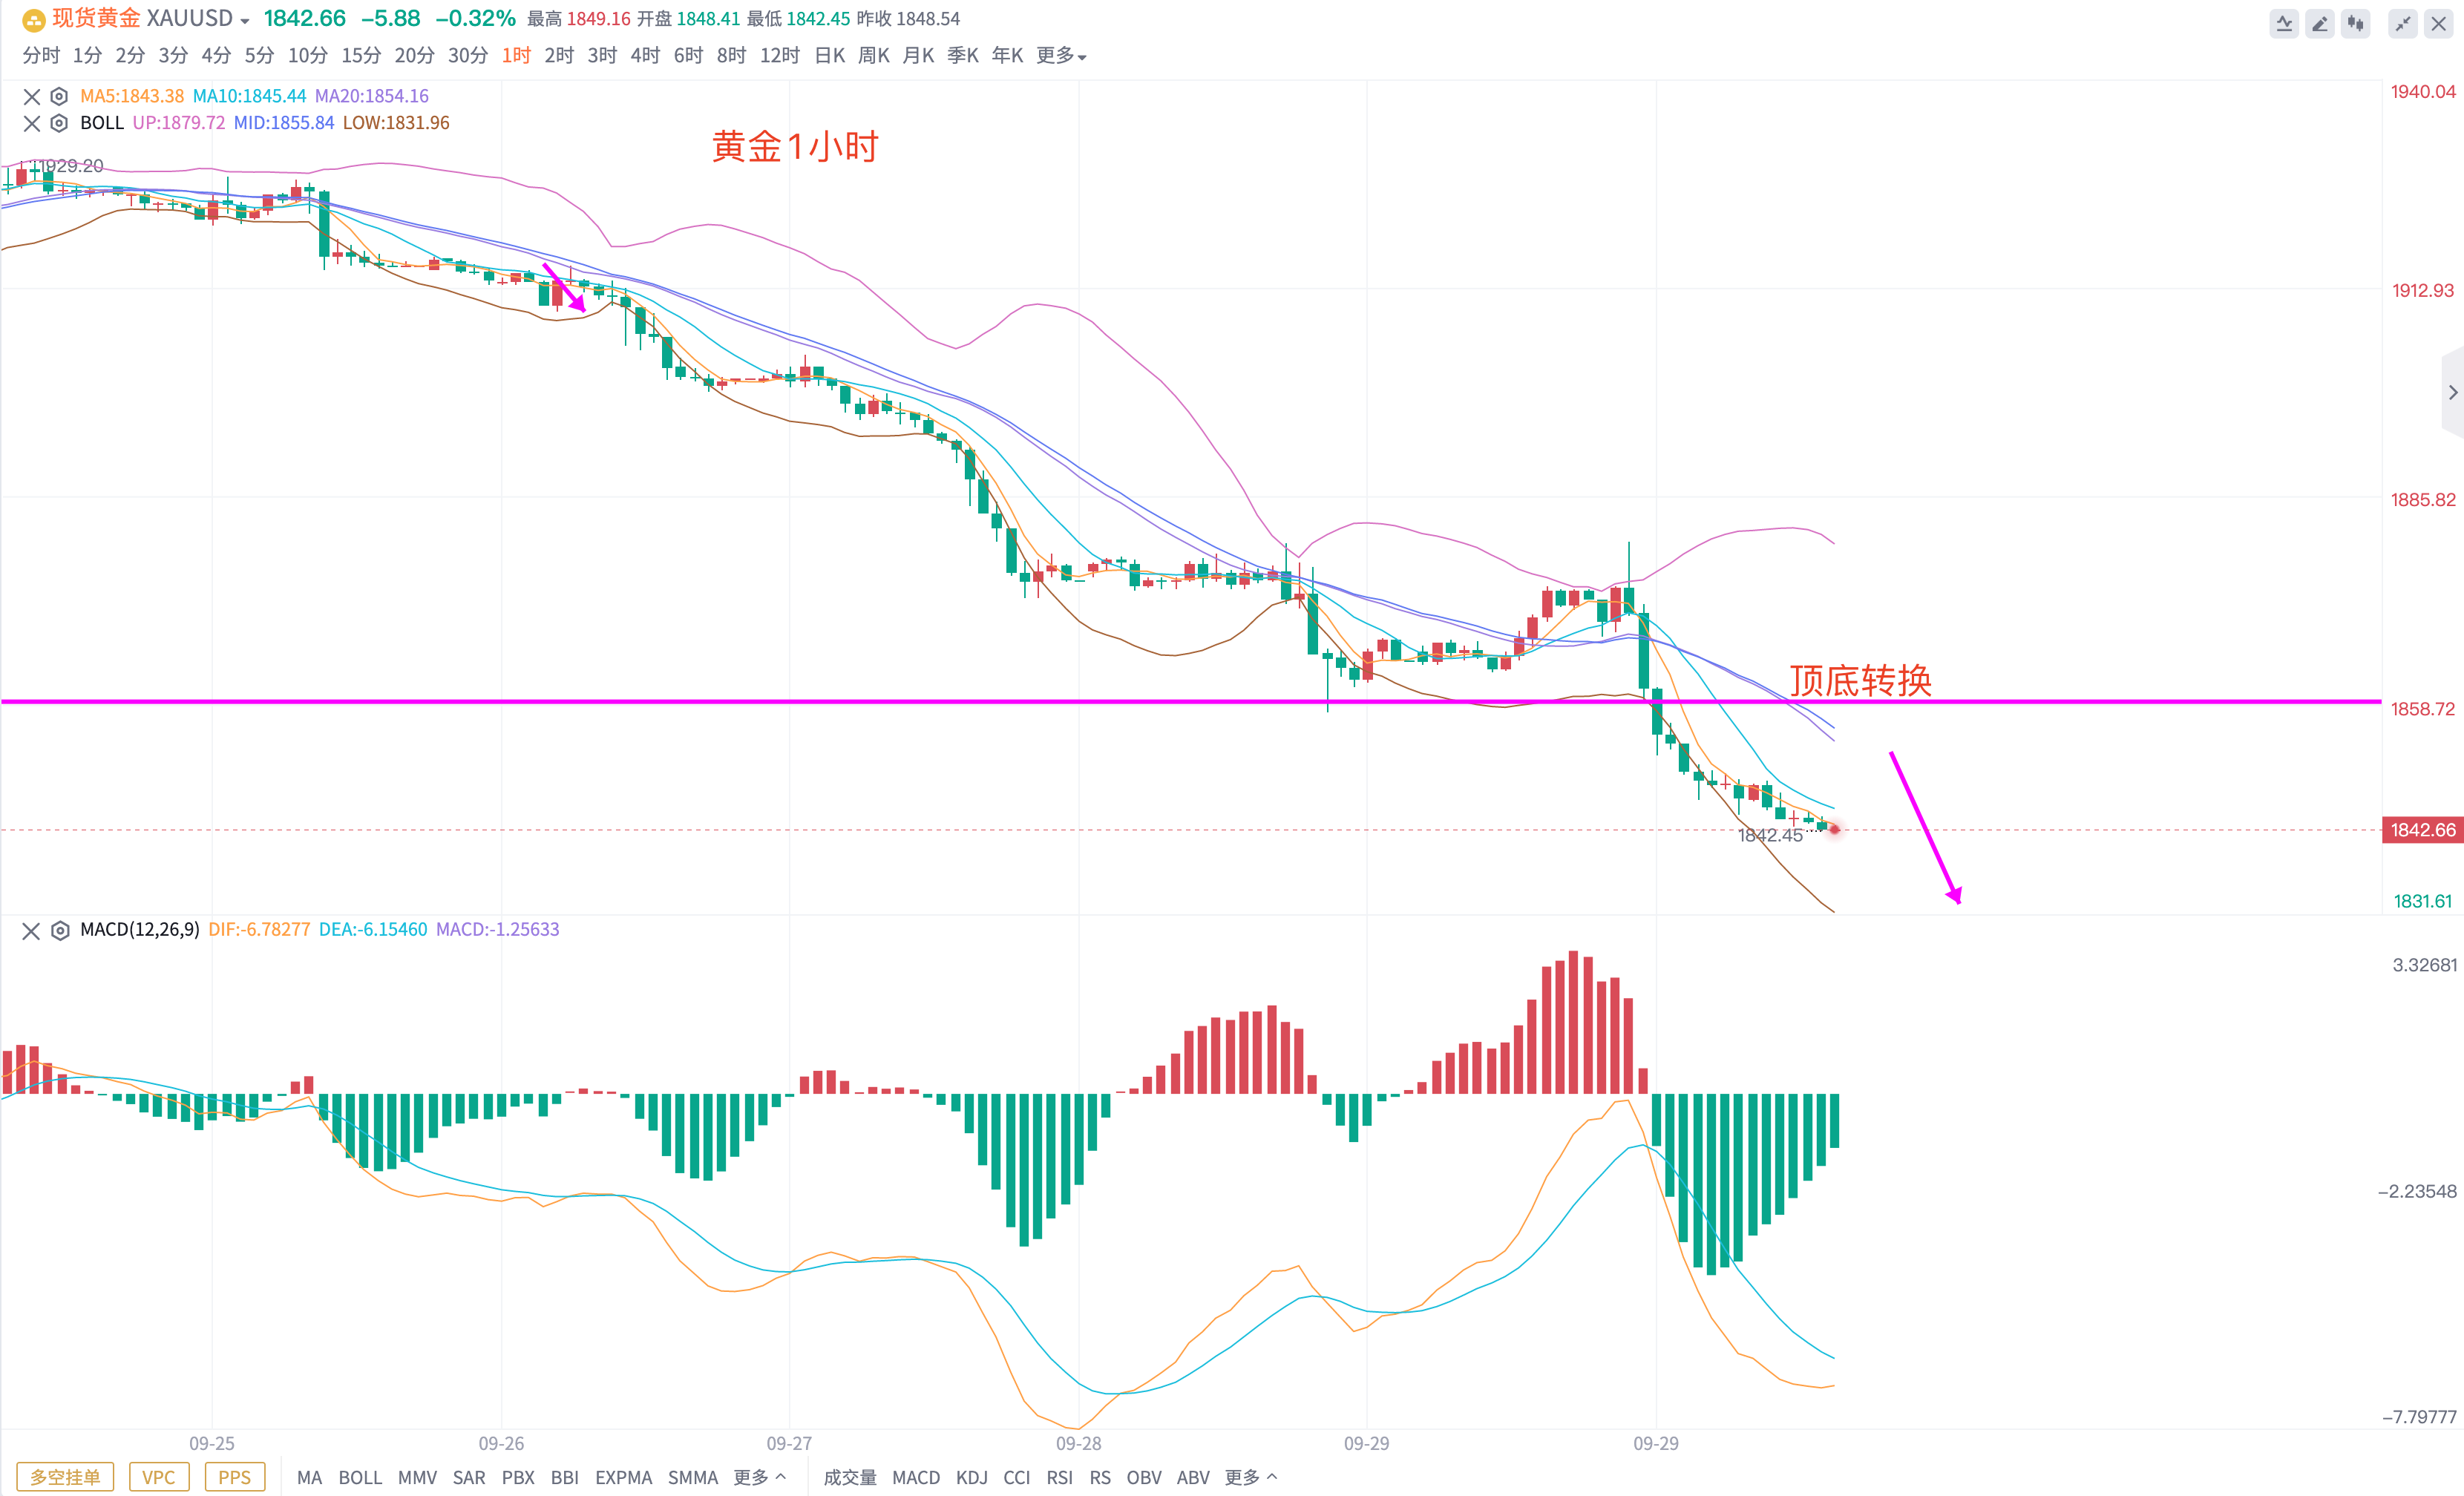
Task: Open BOLL indicator settings gear icon
Action: 59,123
